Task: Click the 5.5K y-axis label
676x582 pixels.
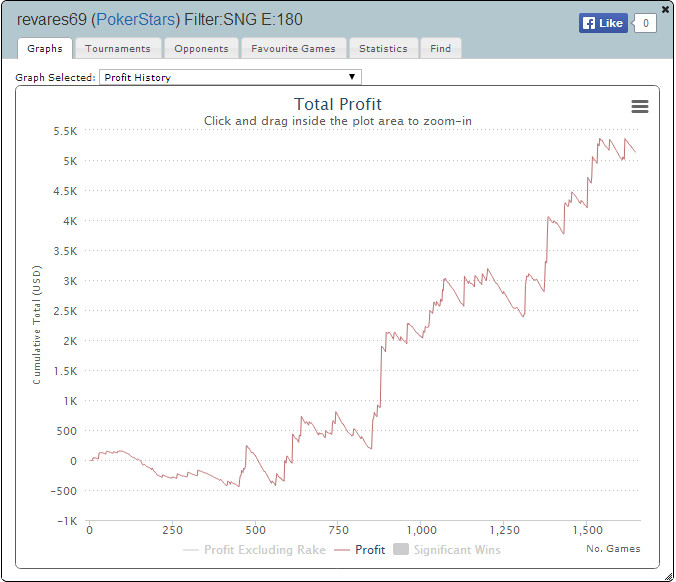Action: 65,131
